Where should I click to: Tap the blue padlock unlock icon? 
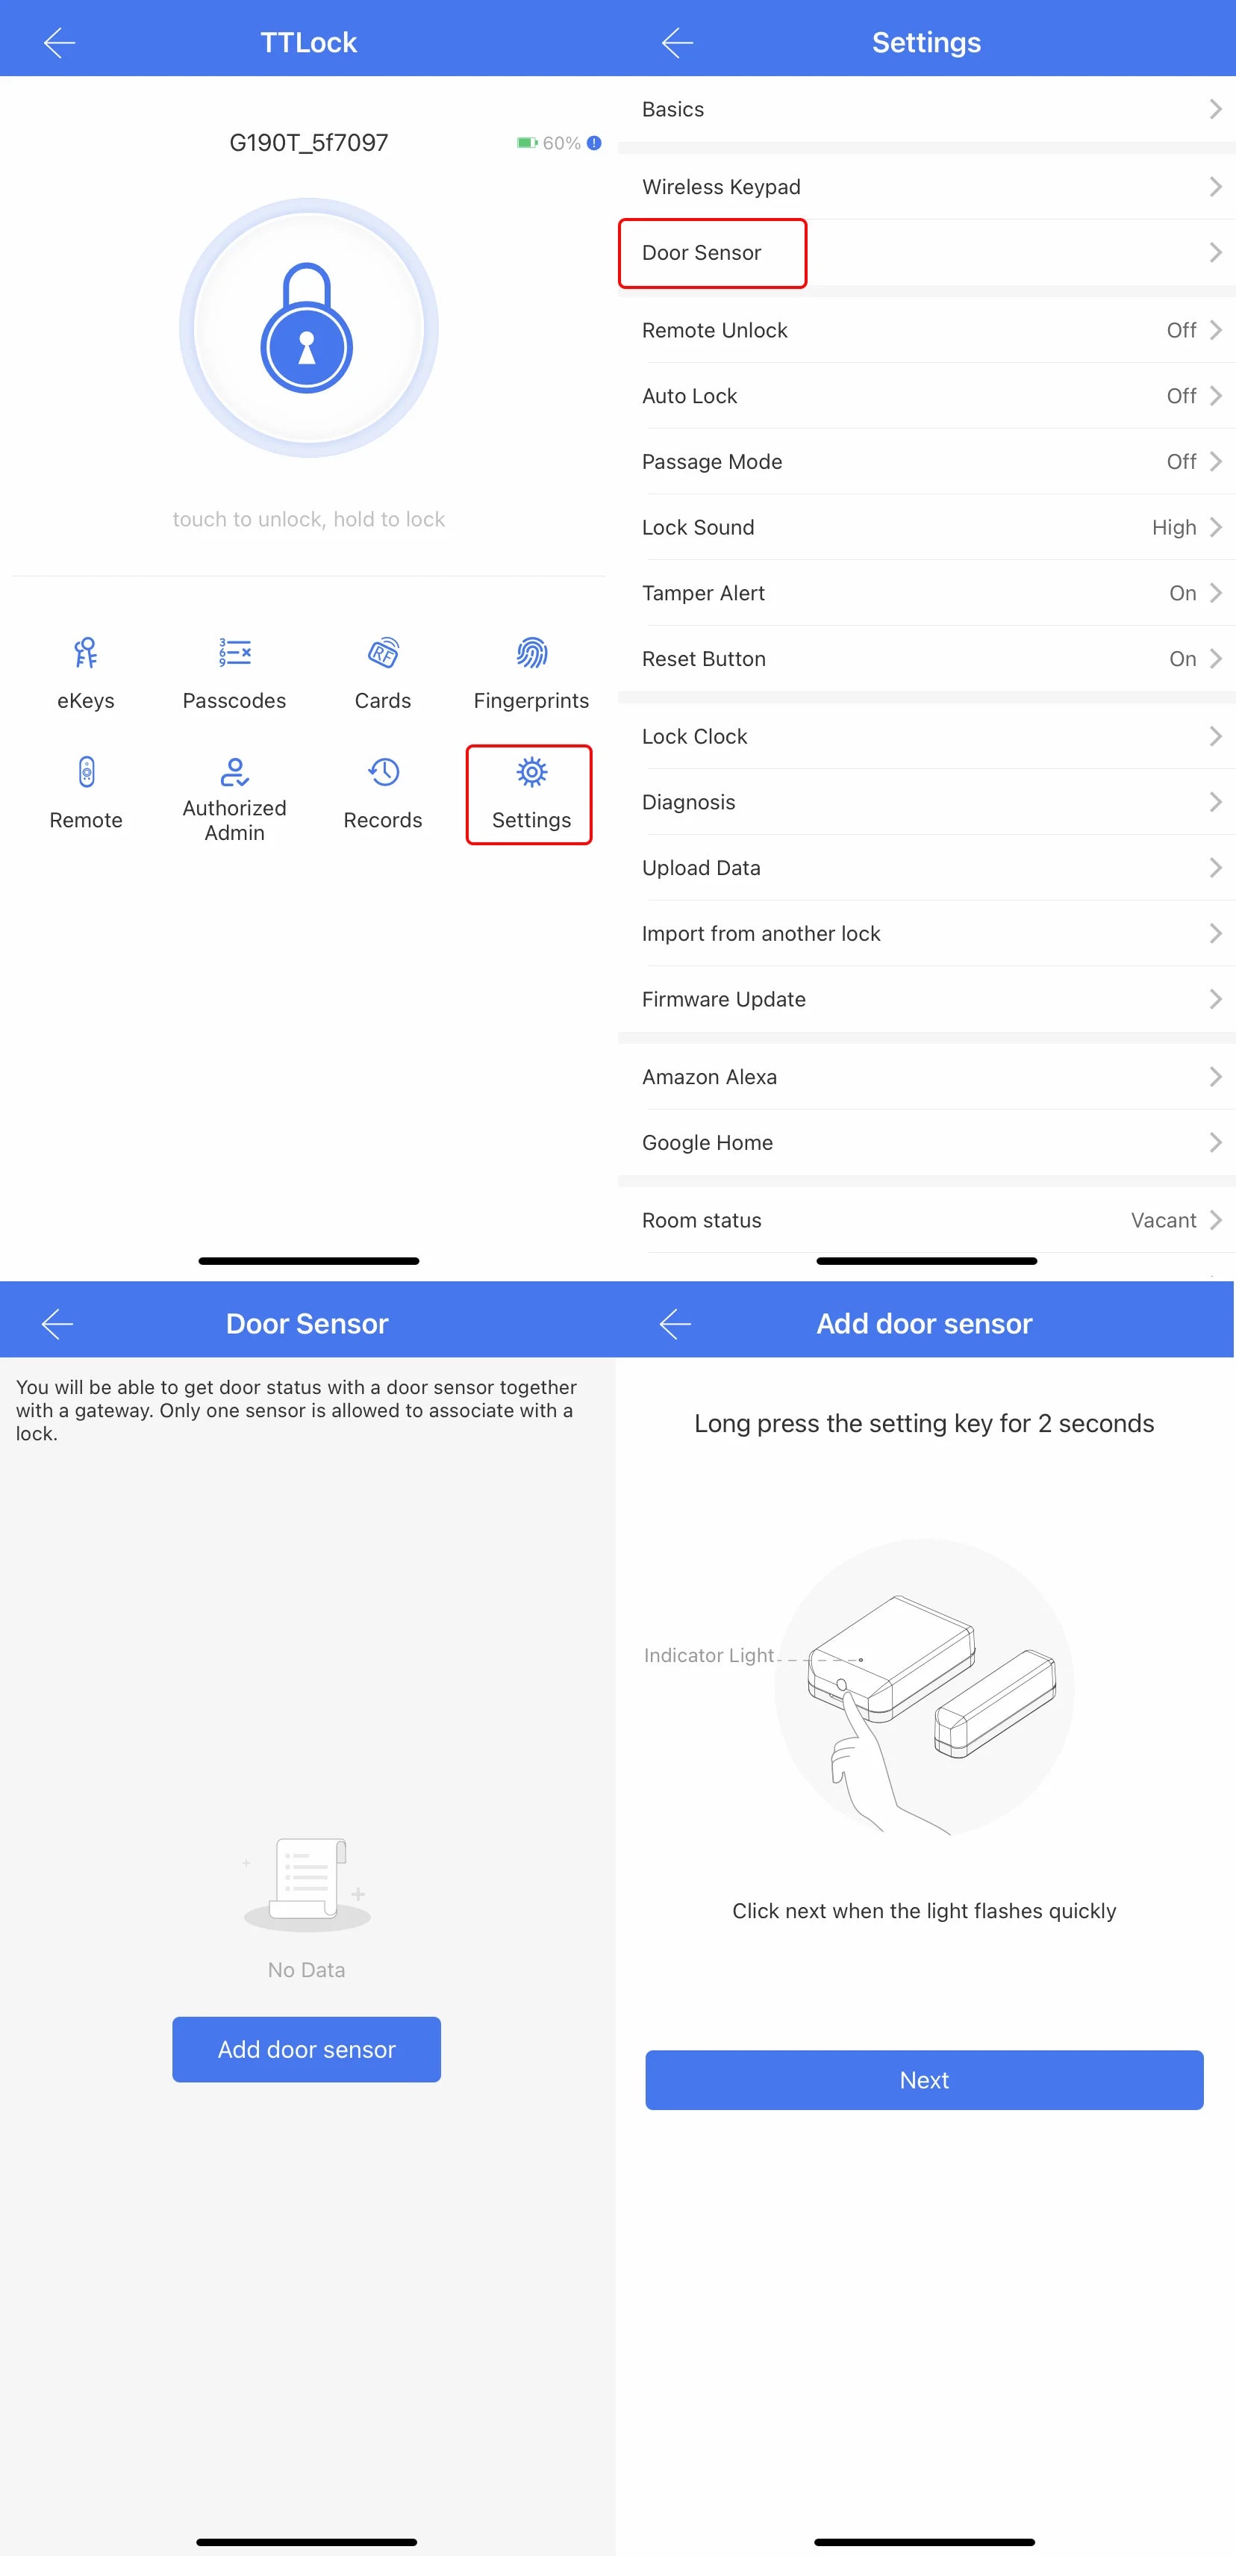(x=307, y=328)
